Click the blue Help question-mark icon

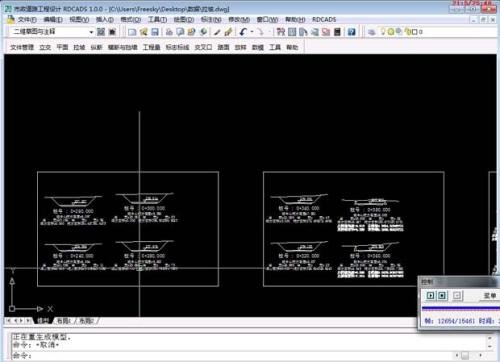(351, 32)
